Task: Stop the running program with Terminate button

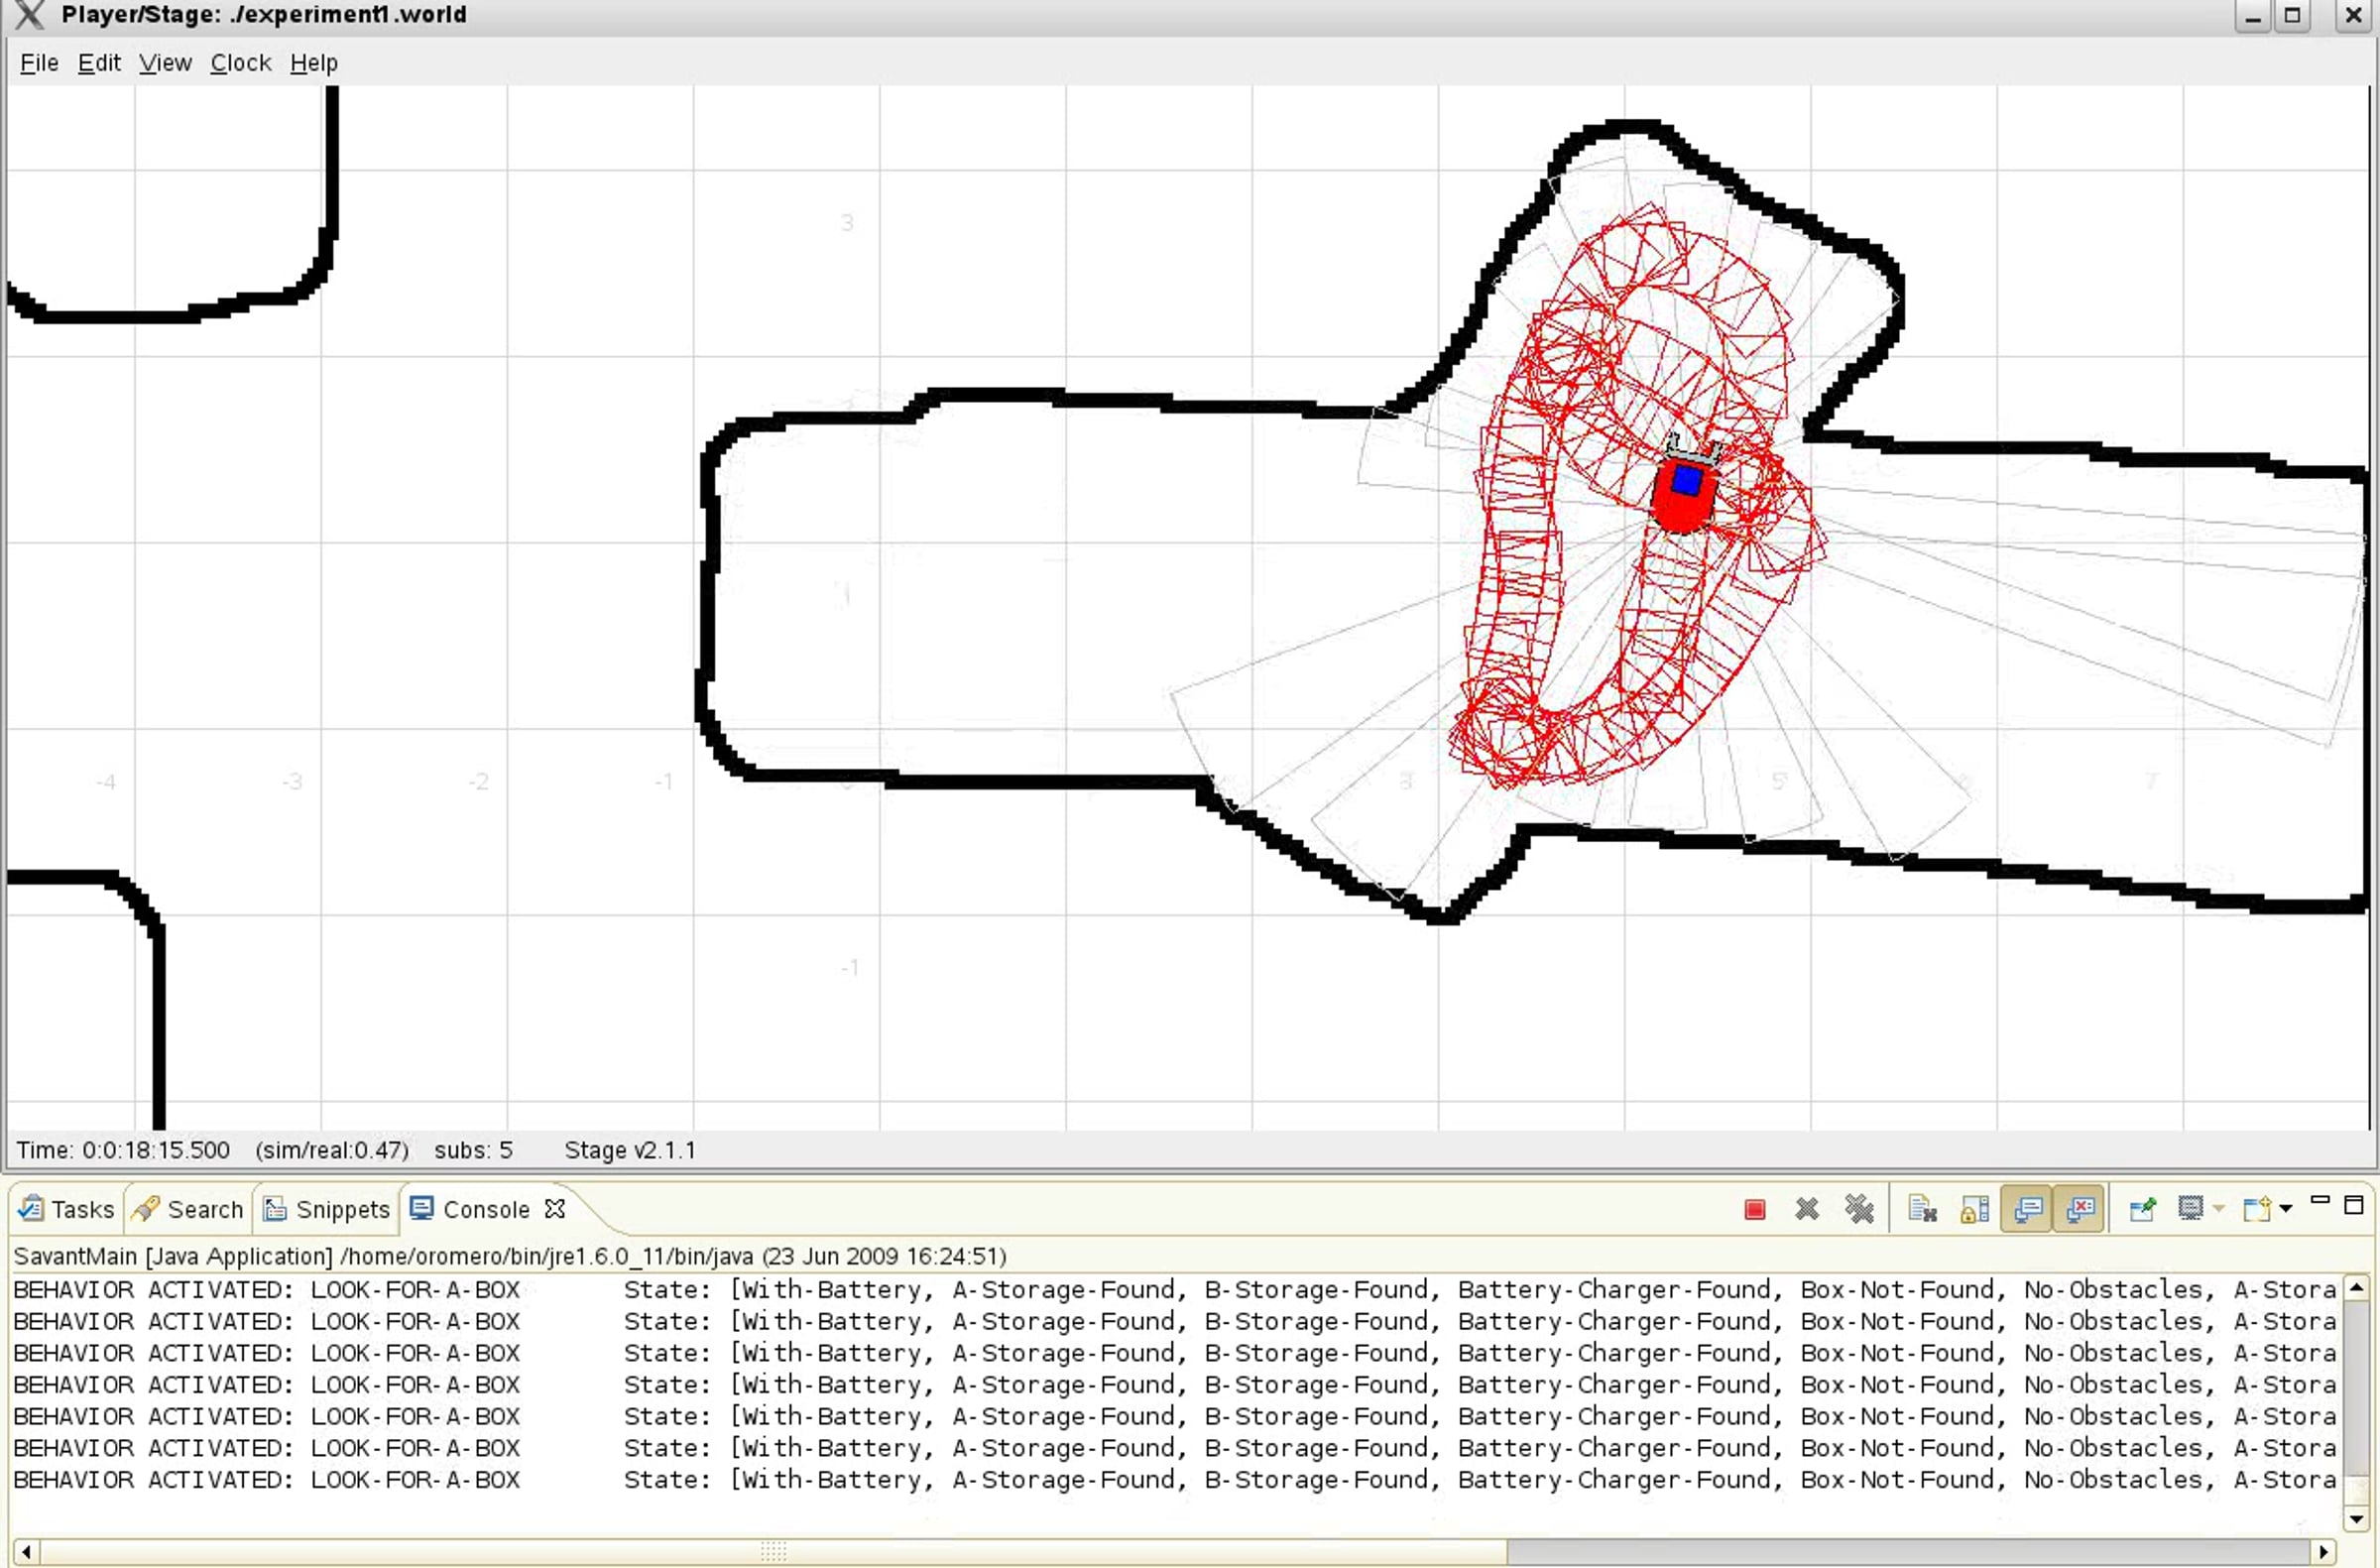Action: (1754, 1210)
